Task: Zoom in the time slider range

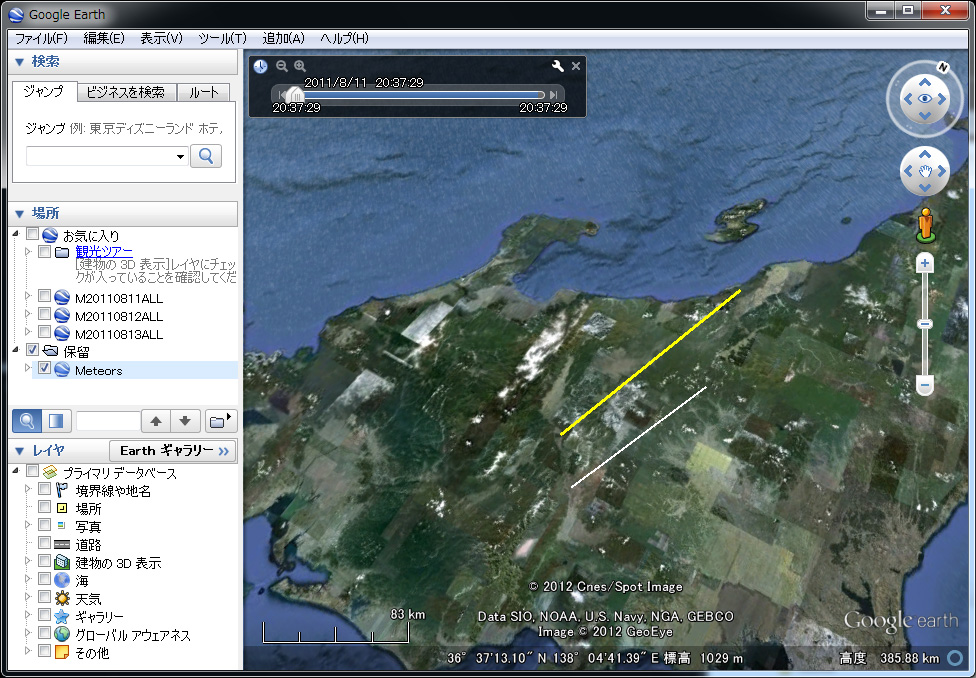Action: coord(299,66)
